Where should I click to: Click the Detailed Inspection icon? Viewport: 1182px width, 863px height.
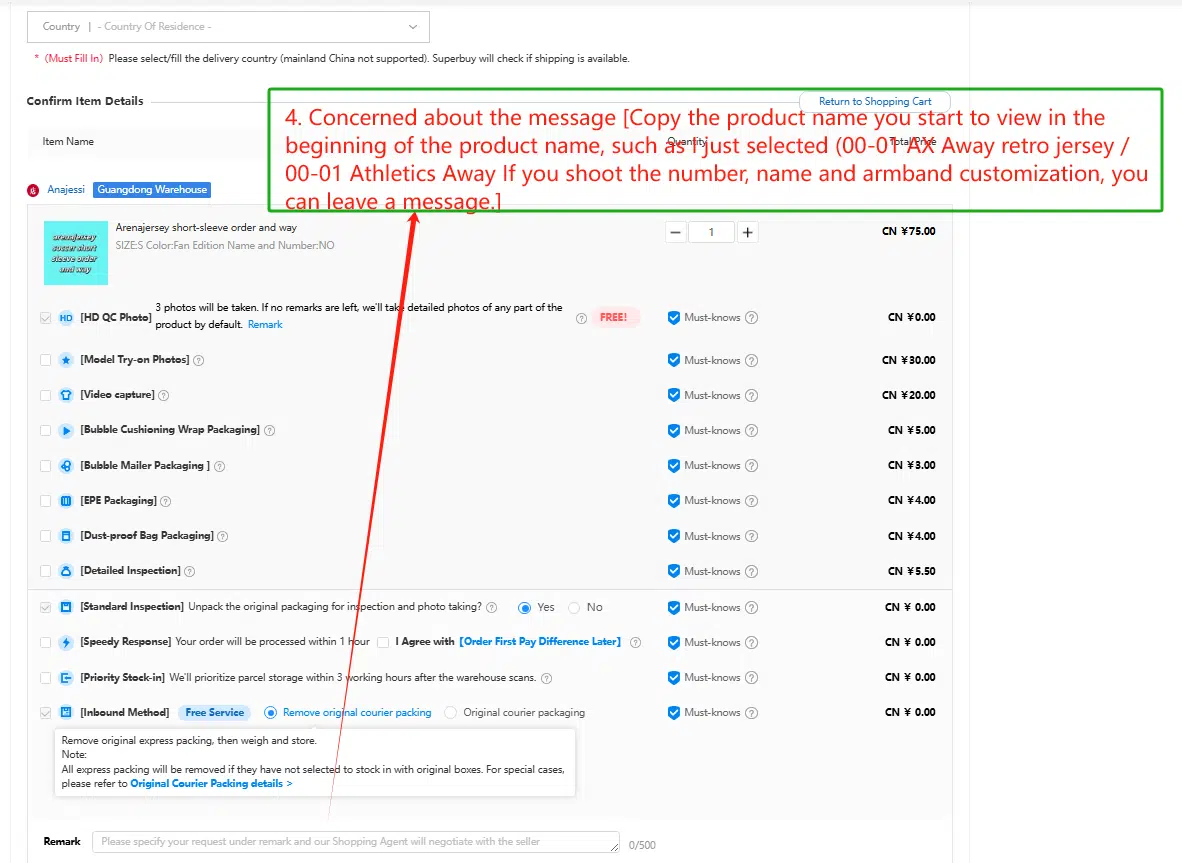66,571
